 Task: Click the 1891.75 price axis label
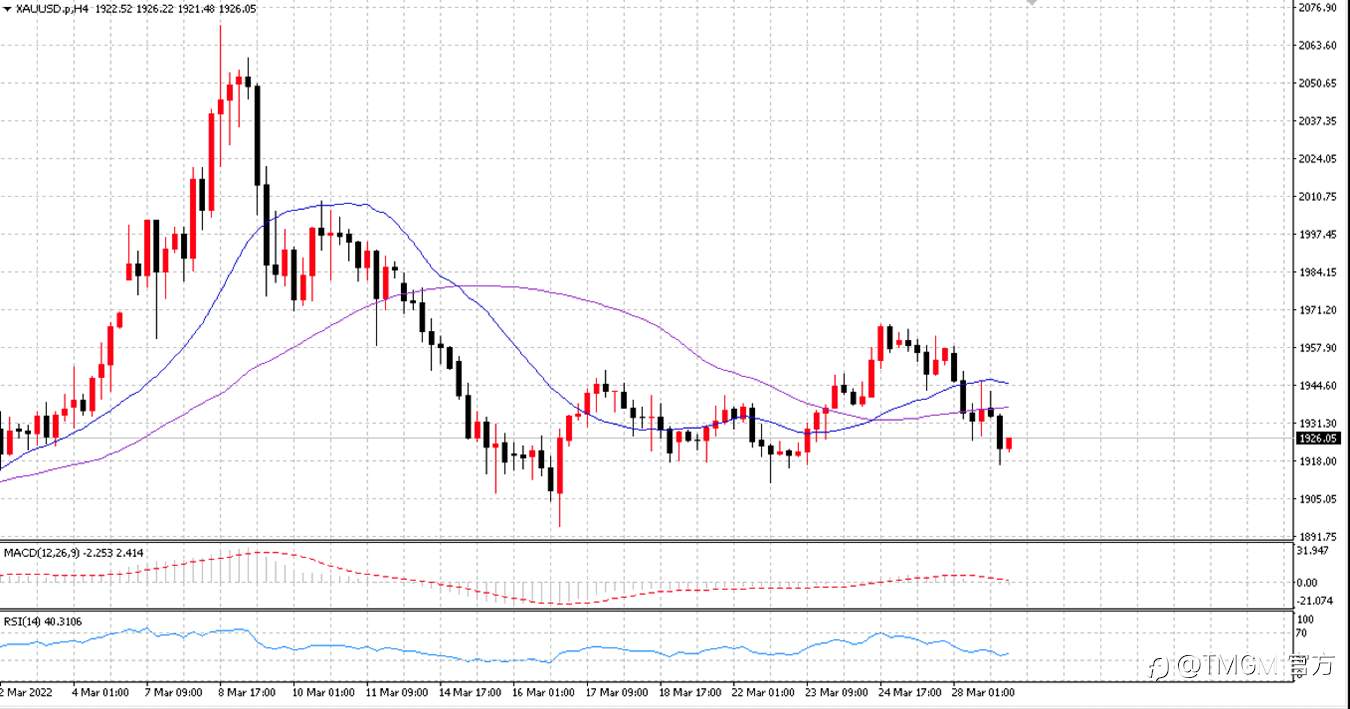click(x=1317, y=536)
